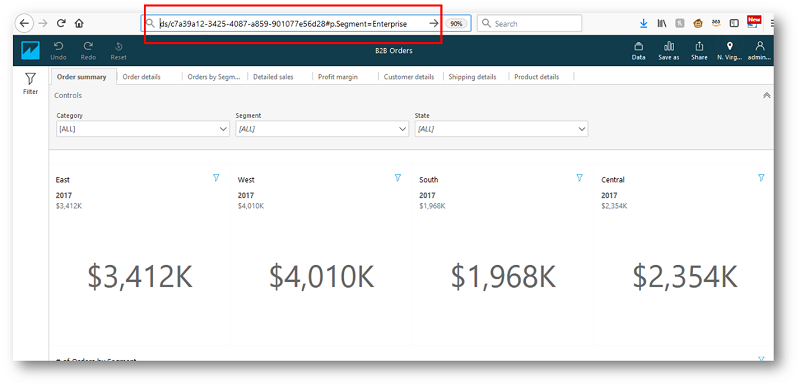
Task: Click the $2,354K Central KPI value
Action: [685, 277]
